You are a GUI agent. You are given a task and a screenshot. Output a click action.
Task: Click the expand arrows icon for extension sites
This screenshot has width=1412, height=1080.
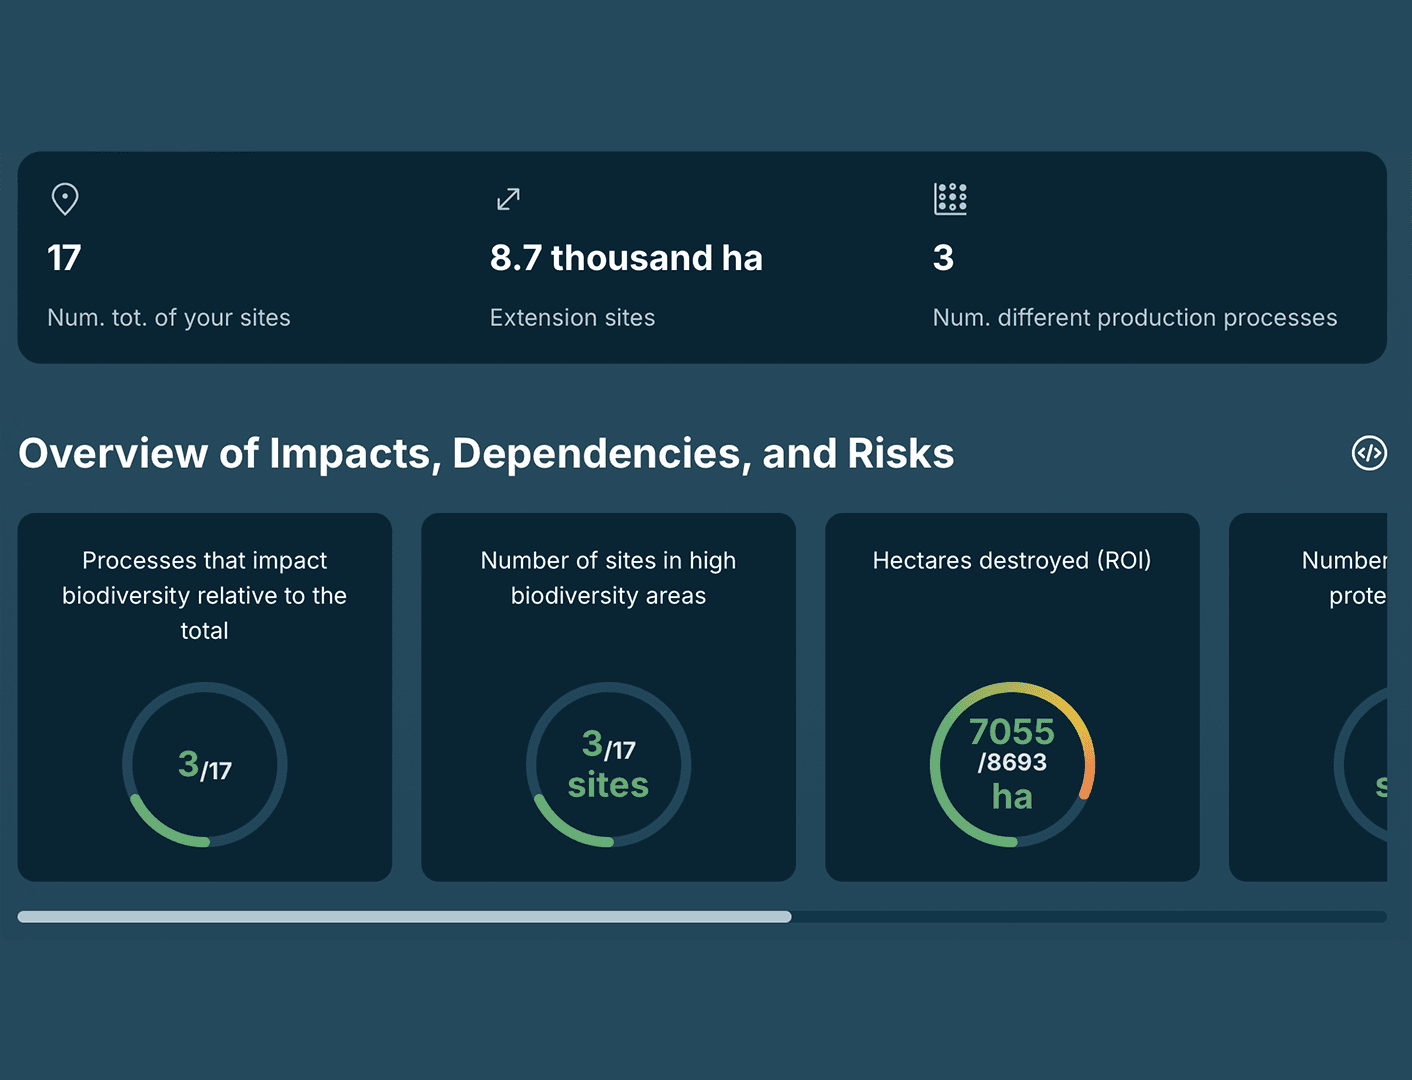click(508, 199)
